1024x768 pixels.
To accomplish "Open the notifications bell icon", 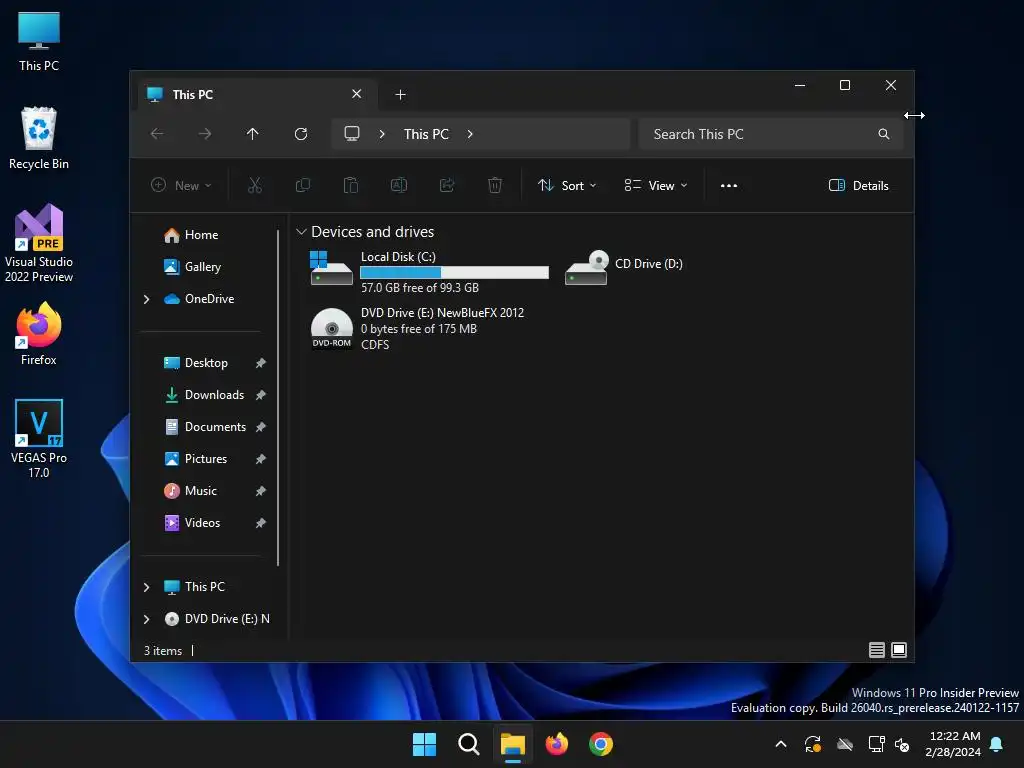I will tap(997, 744).
